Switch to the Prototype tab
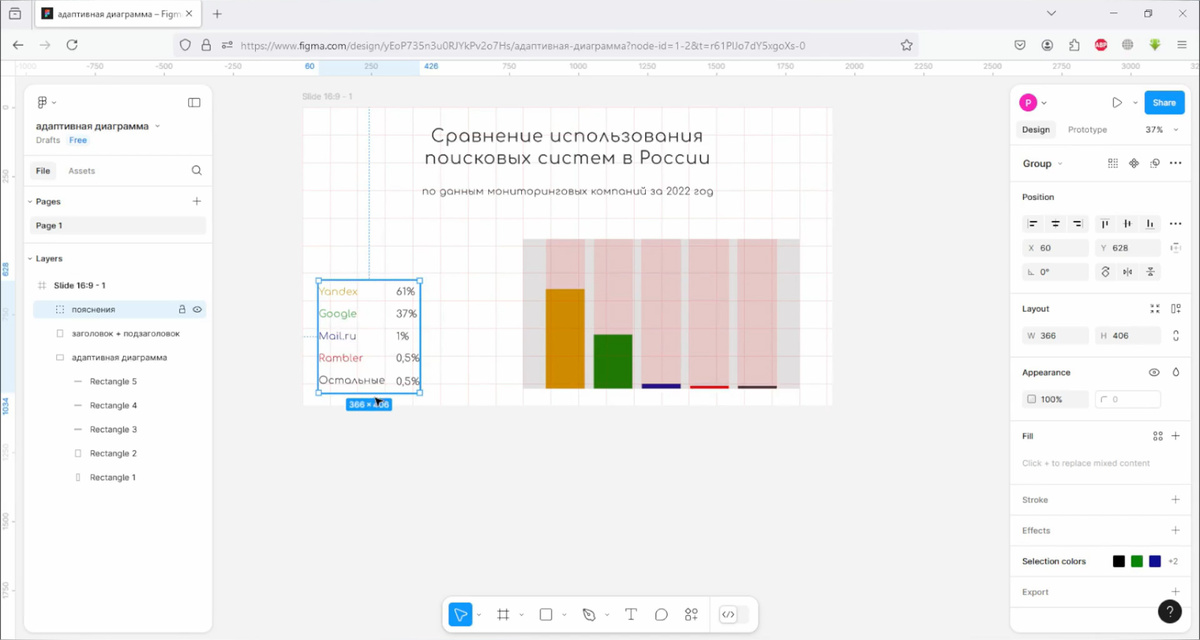This screenshot has width=1200, height=640. point(1087,130)
